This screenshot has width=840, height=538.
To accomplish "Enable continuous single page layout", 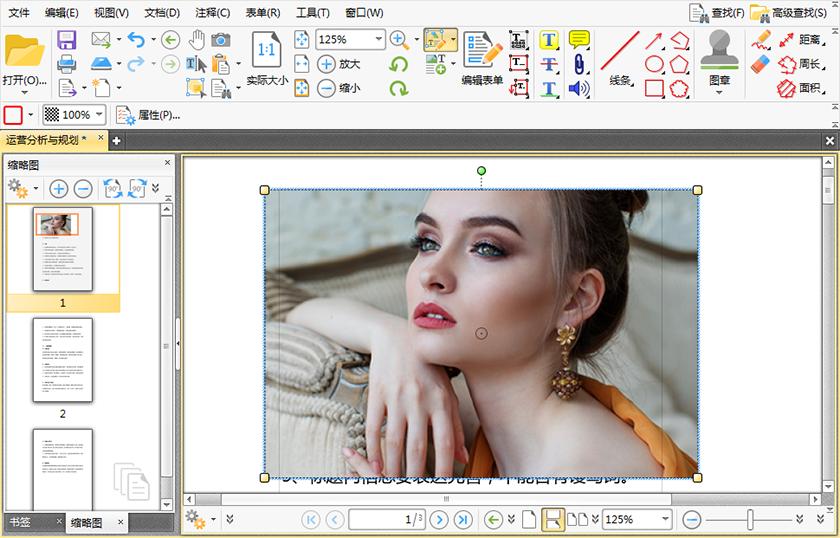I will click(551, 519).
